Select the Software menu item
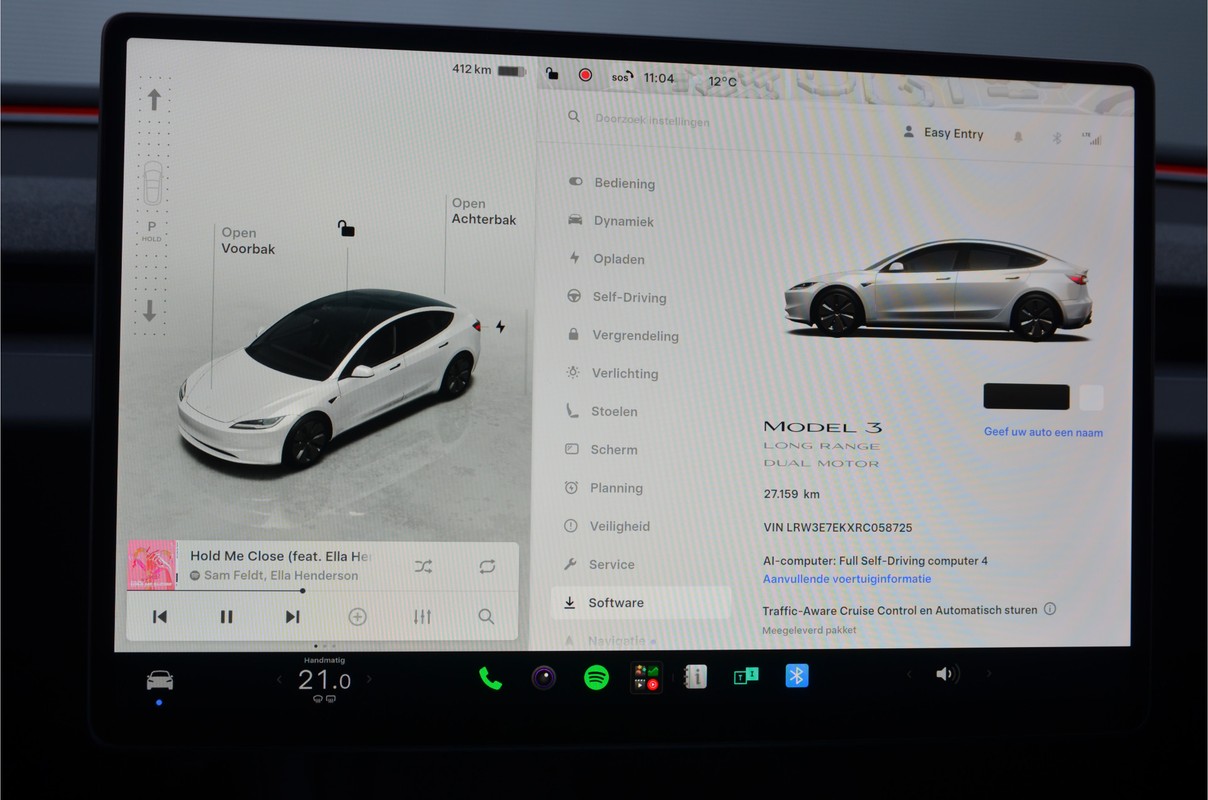The height and width of the screenshot is (800, 1208). pos(641,603)
